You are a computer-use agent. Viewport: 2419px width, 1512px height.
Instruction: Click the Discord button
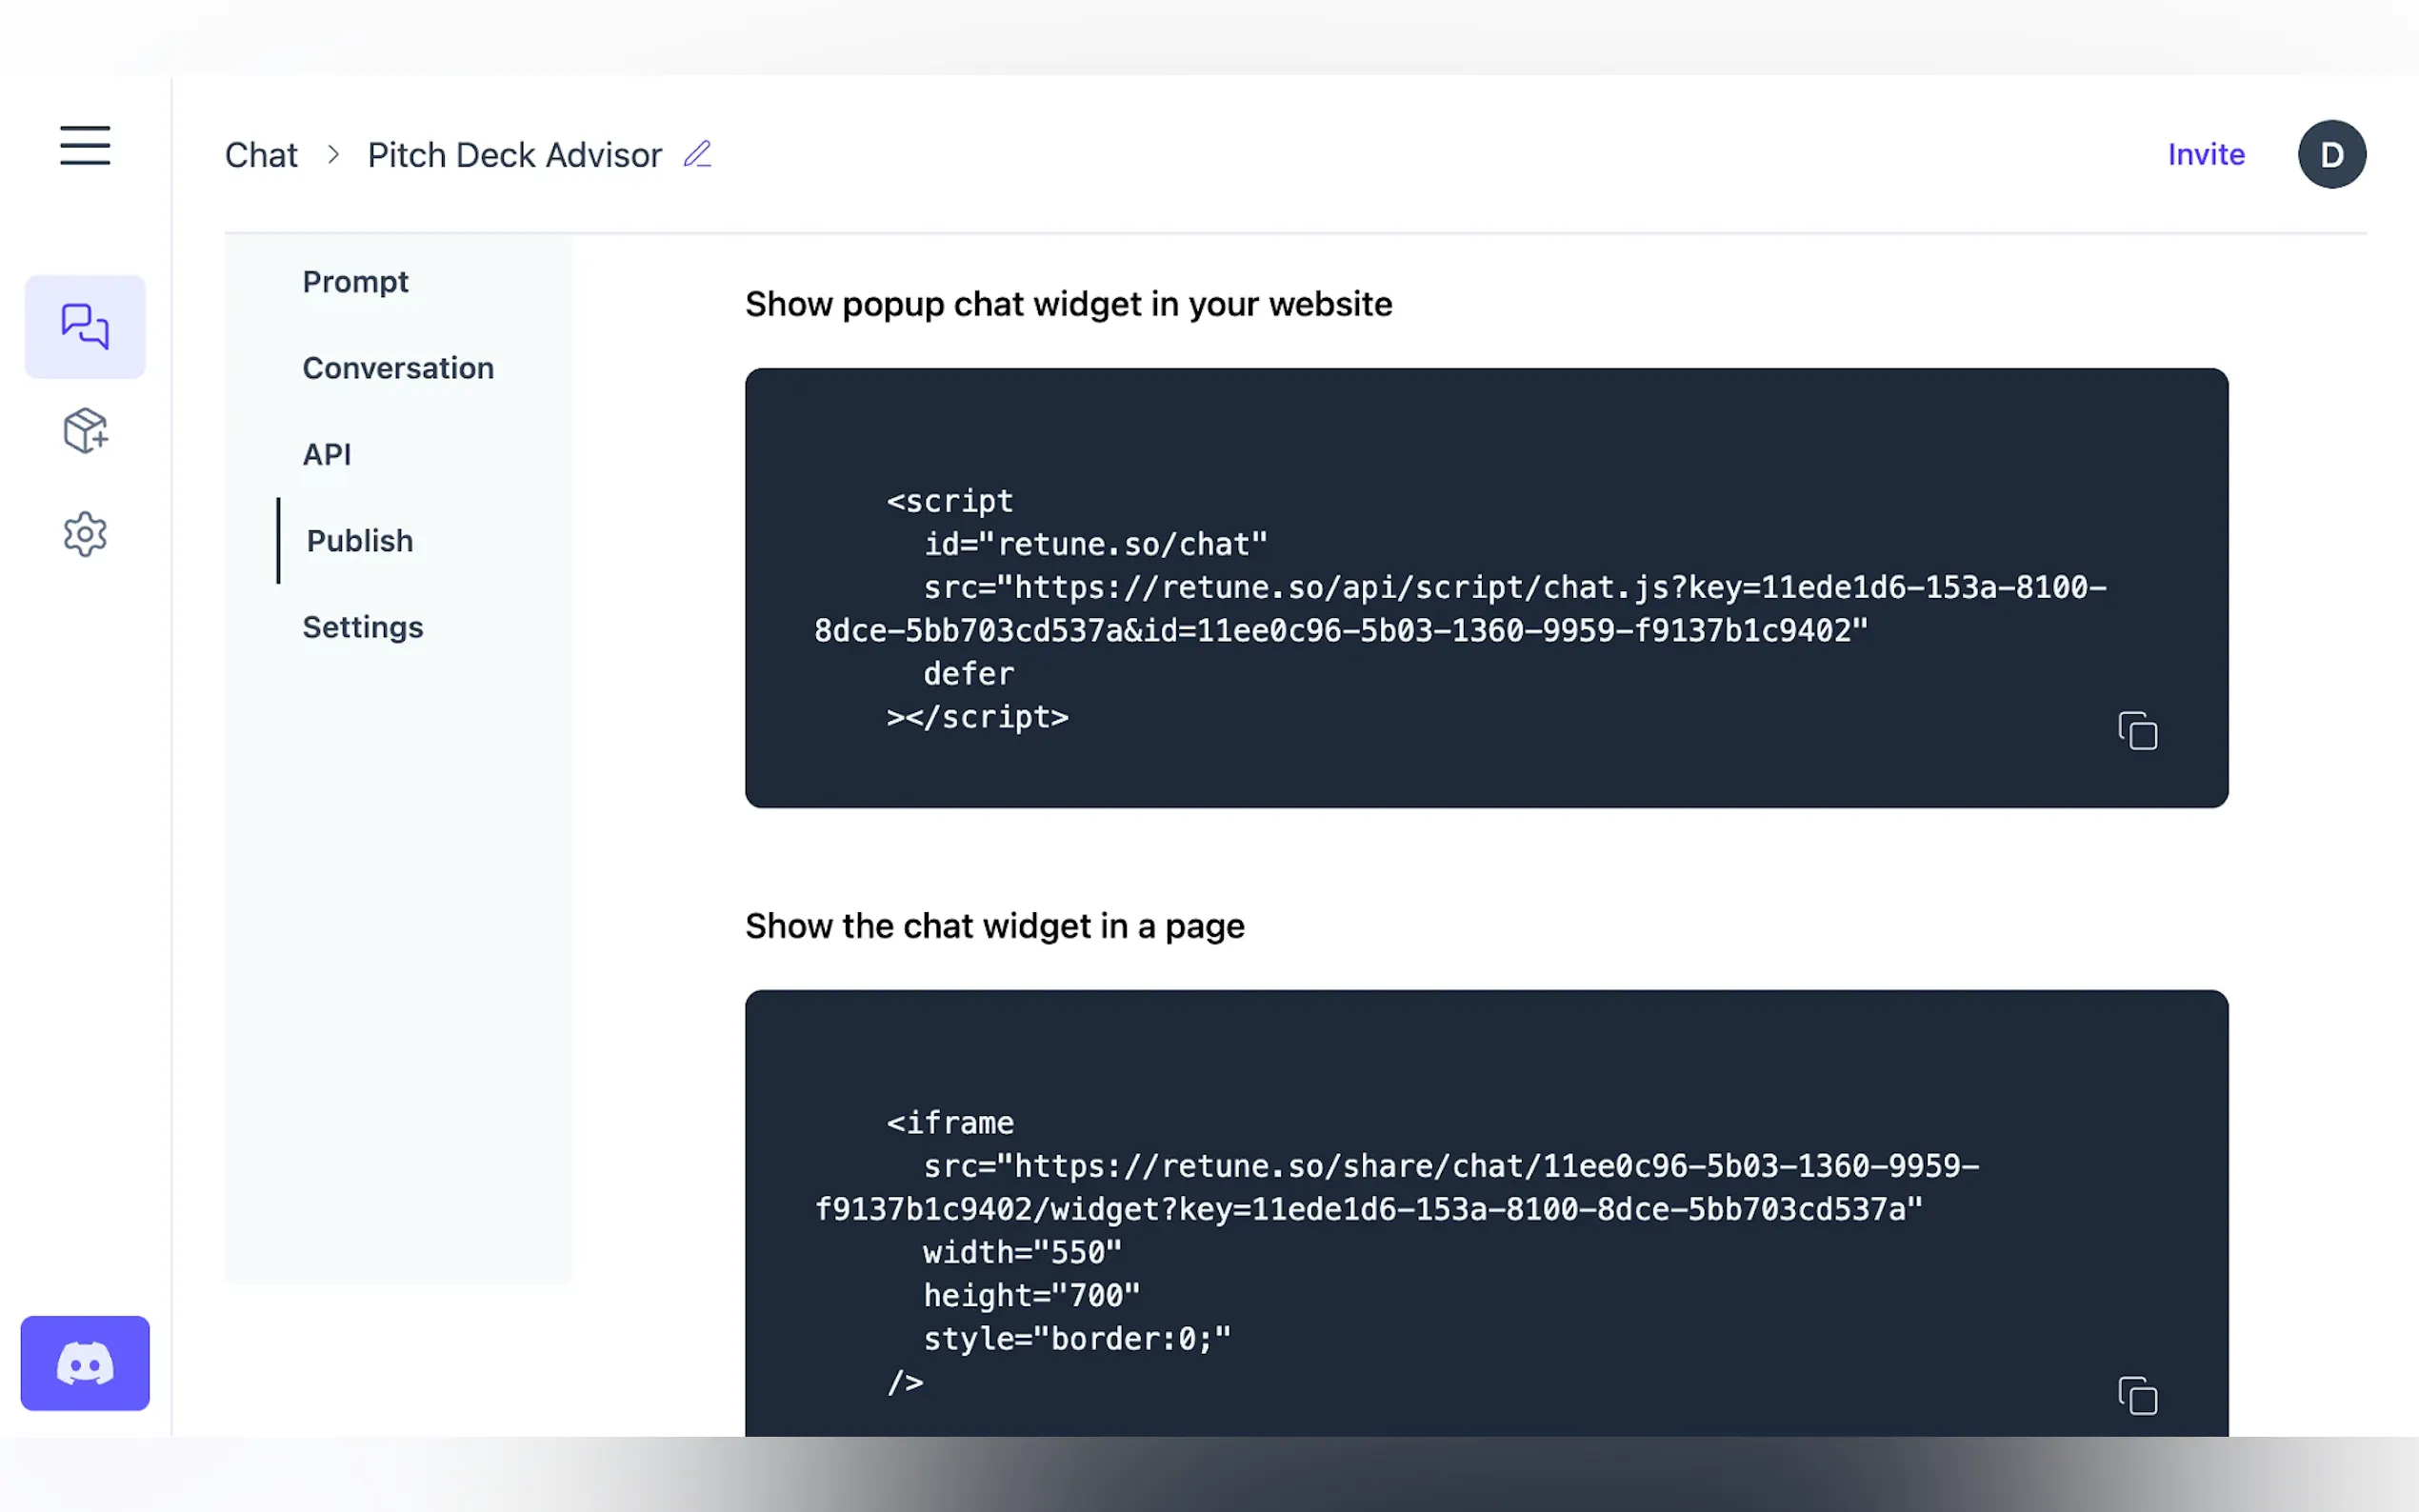click(x=85, y=1363)
